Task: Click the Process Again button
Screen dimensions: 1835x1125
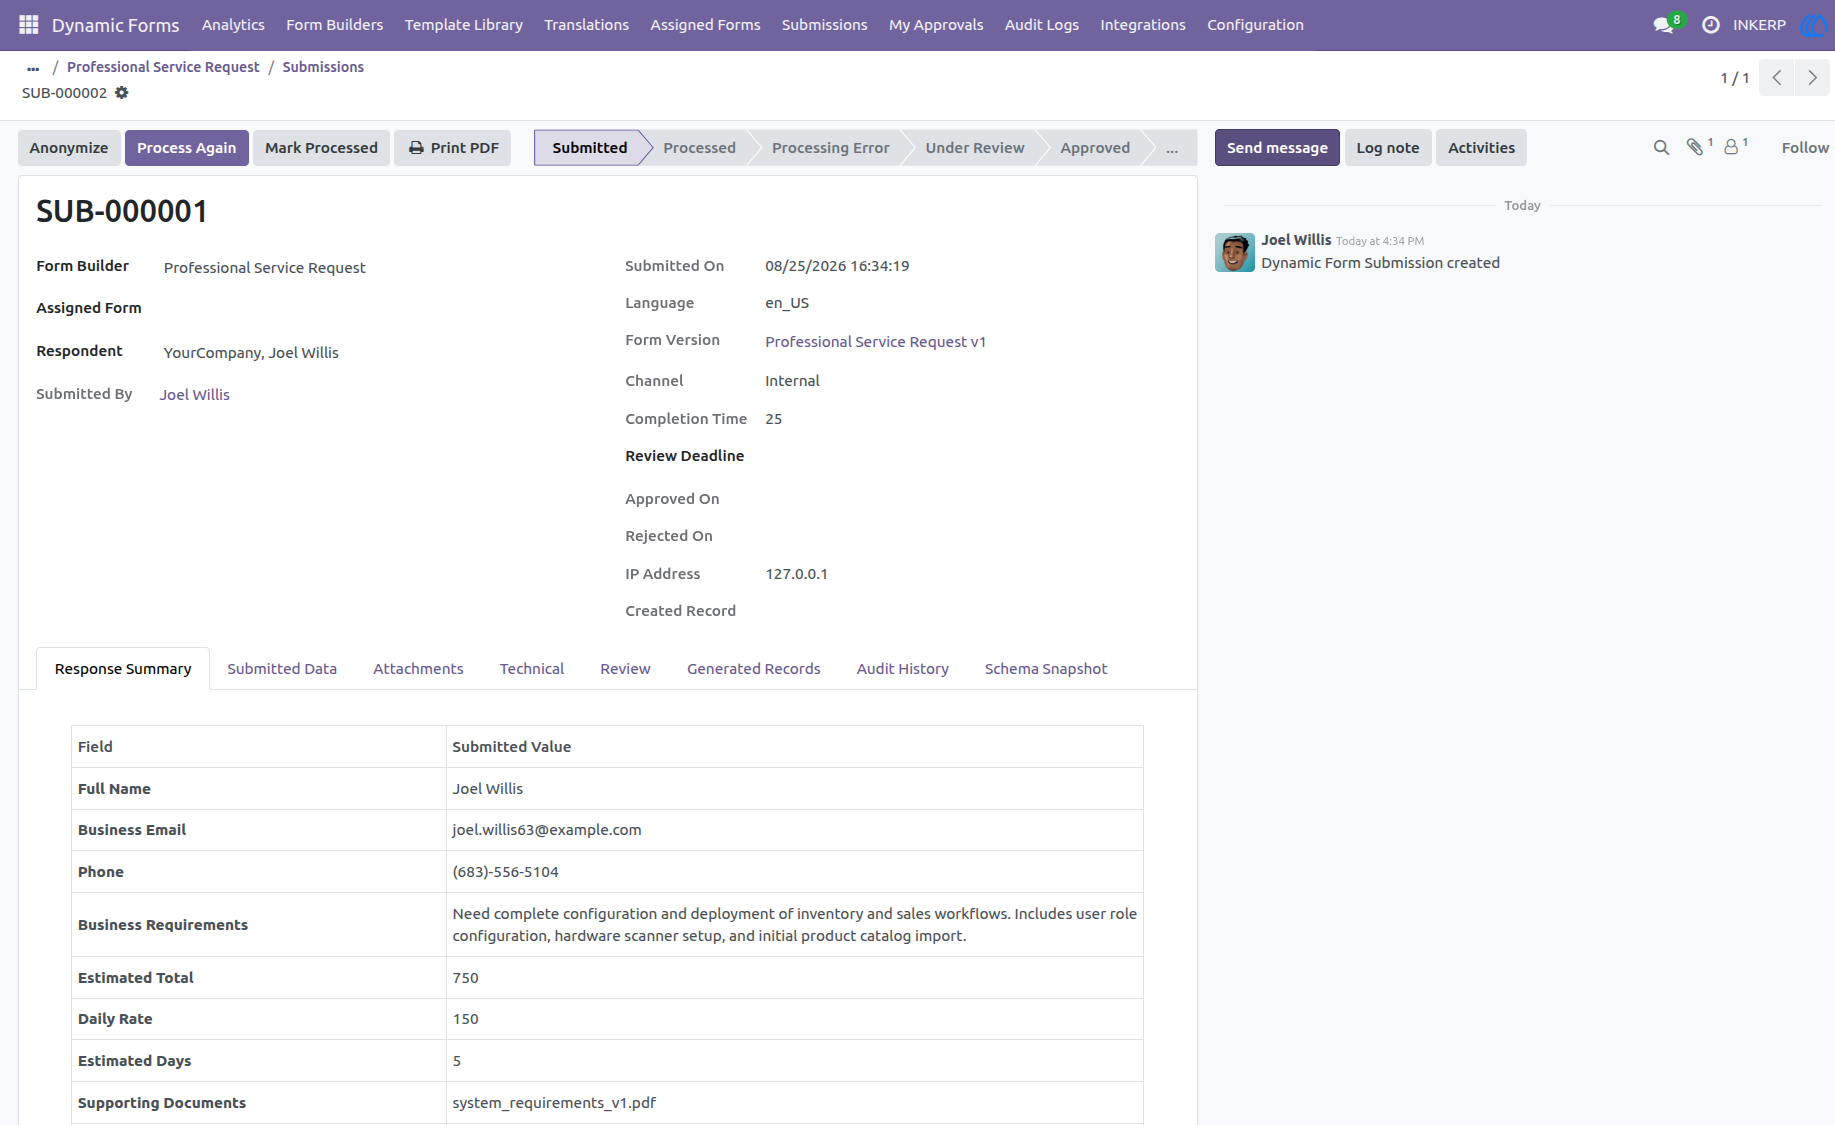Action: click(x=187, y=148)
